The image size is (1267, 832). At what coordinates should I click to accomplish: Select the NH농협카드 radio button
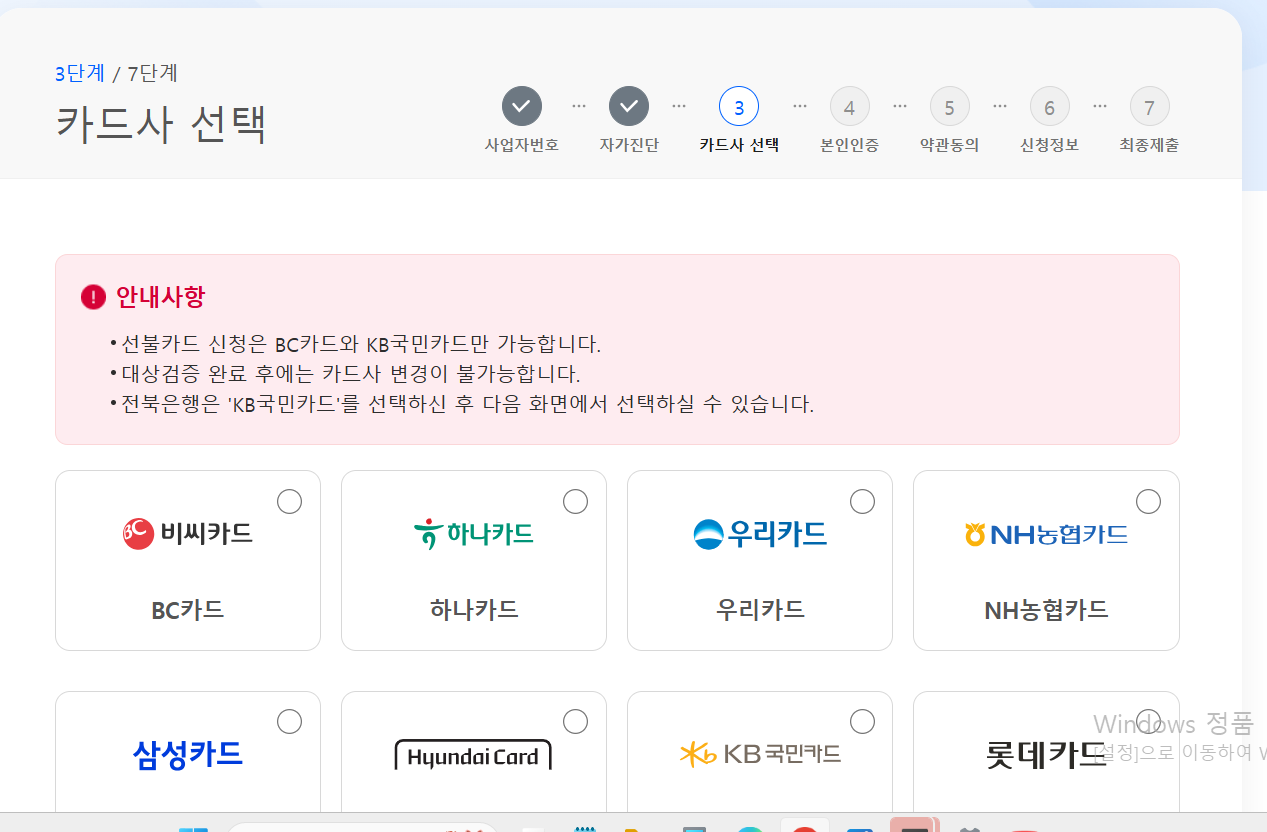click(1148, 501)
